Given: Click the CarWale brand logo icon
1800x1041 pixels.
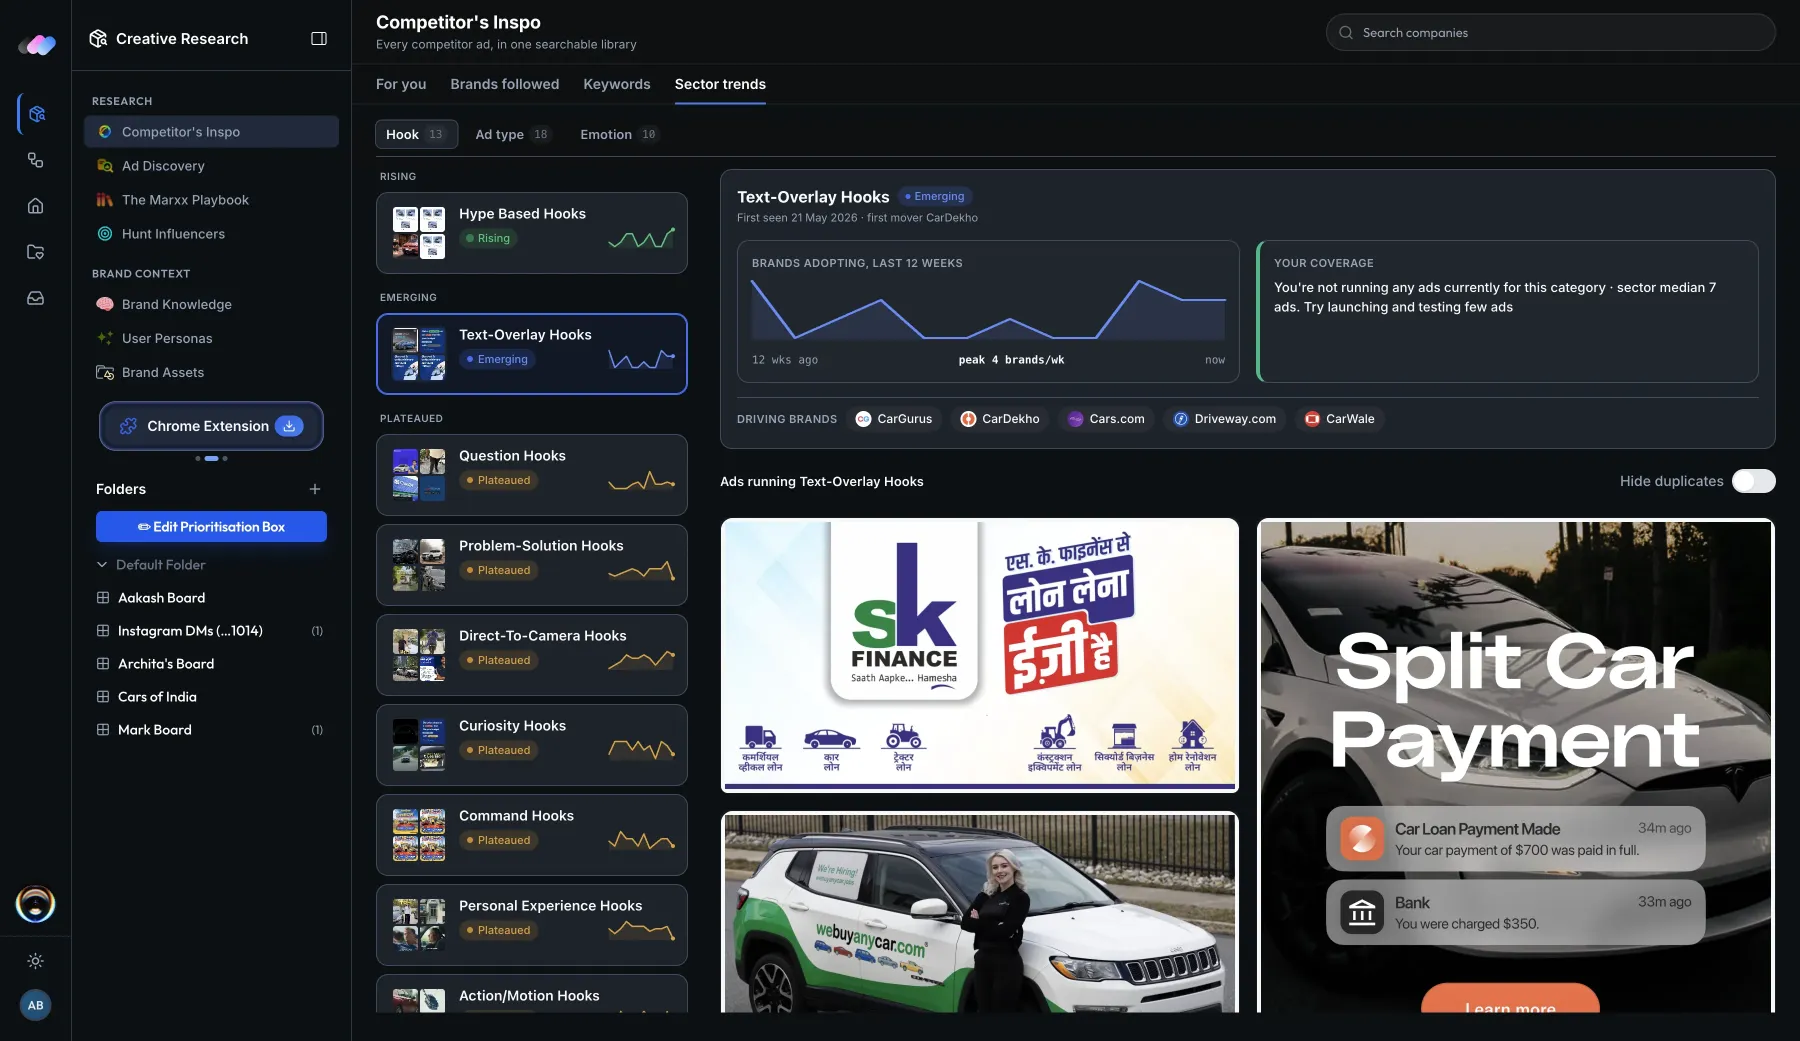Looking at the screenshot, I should point(1312,419).
